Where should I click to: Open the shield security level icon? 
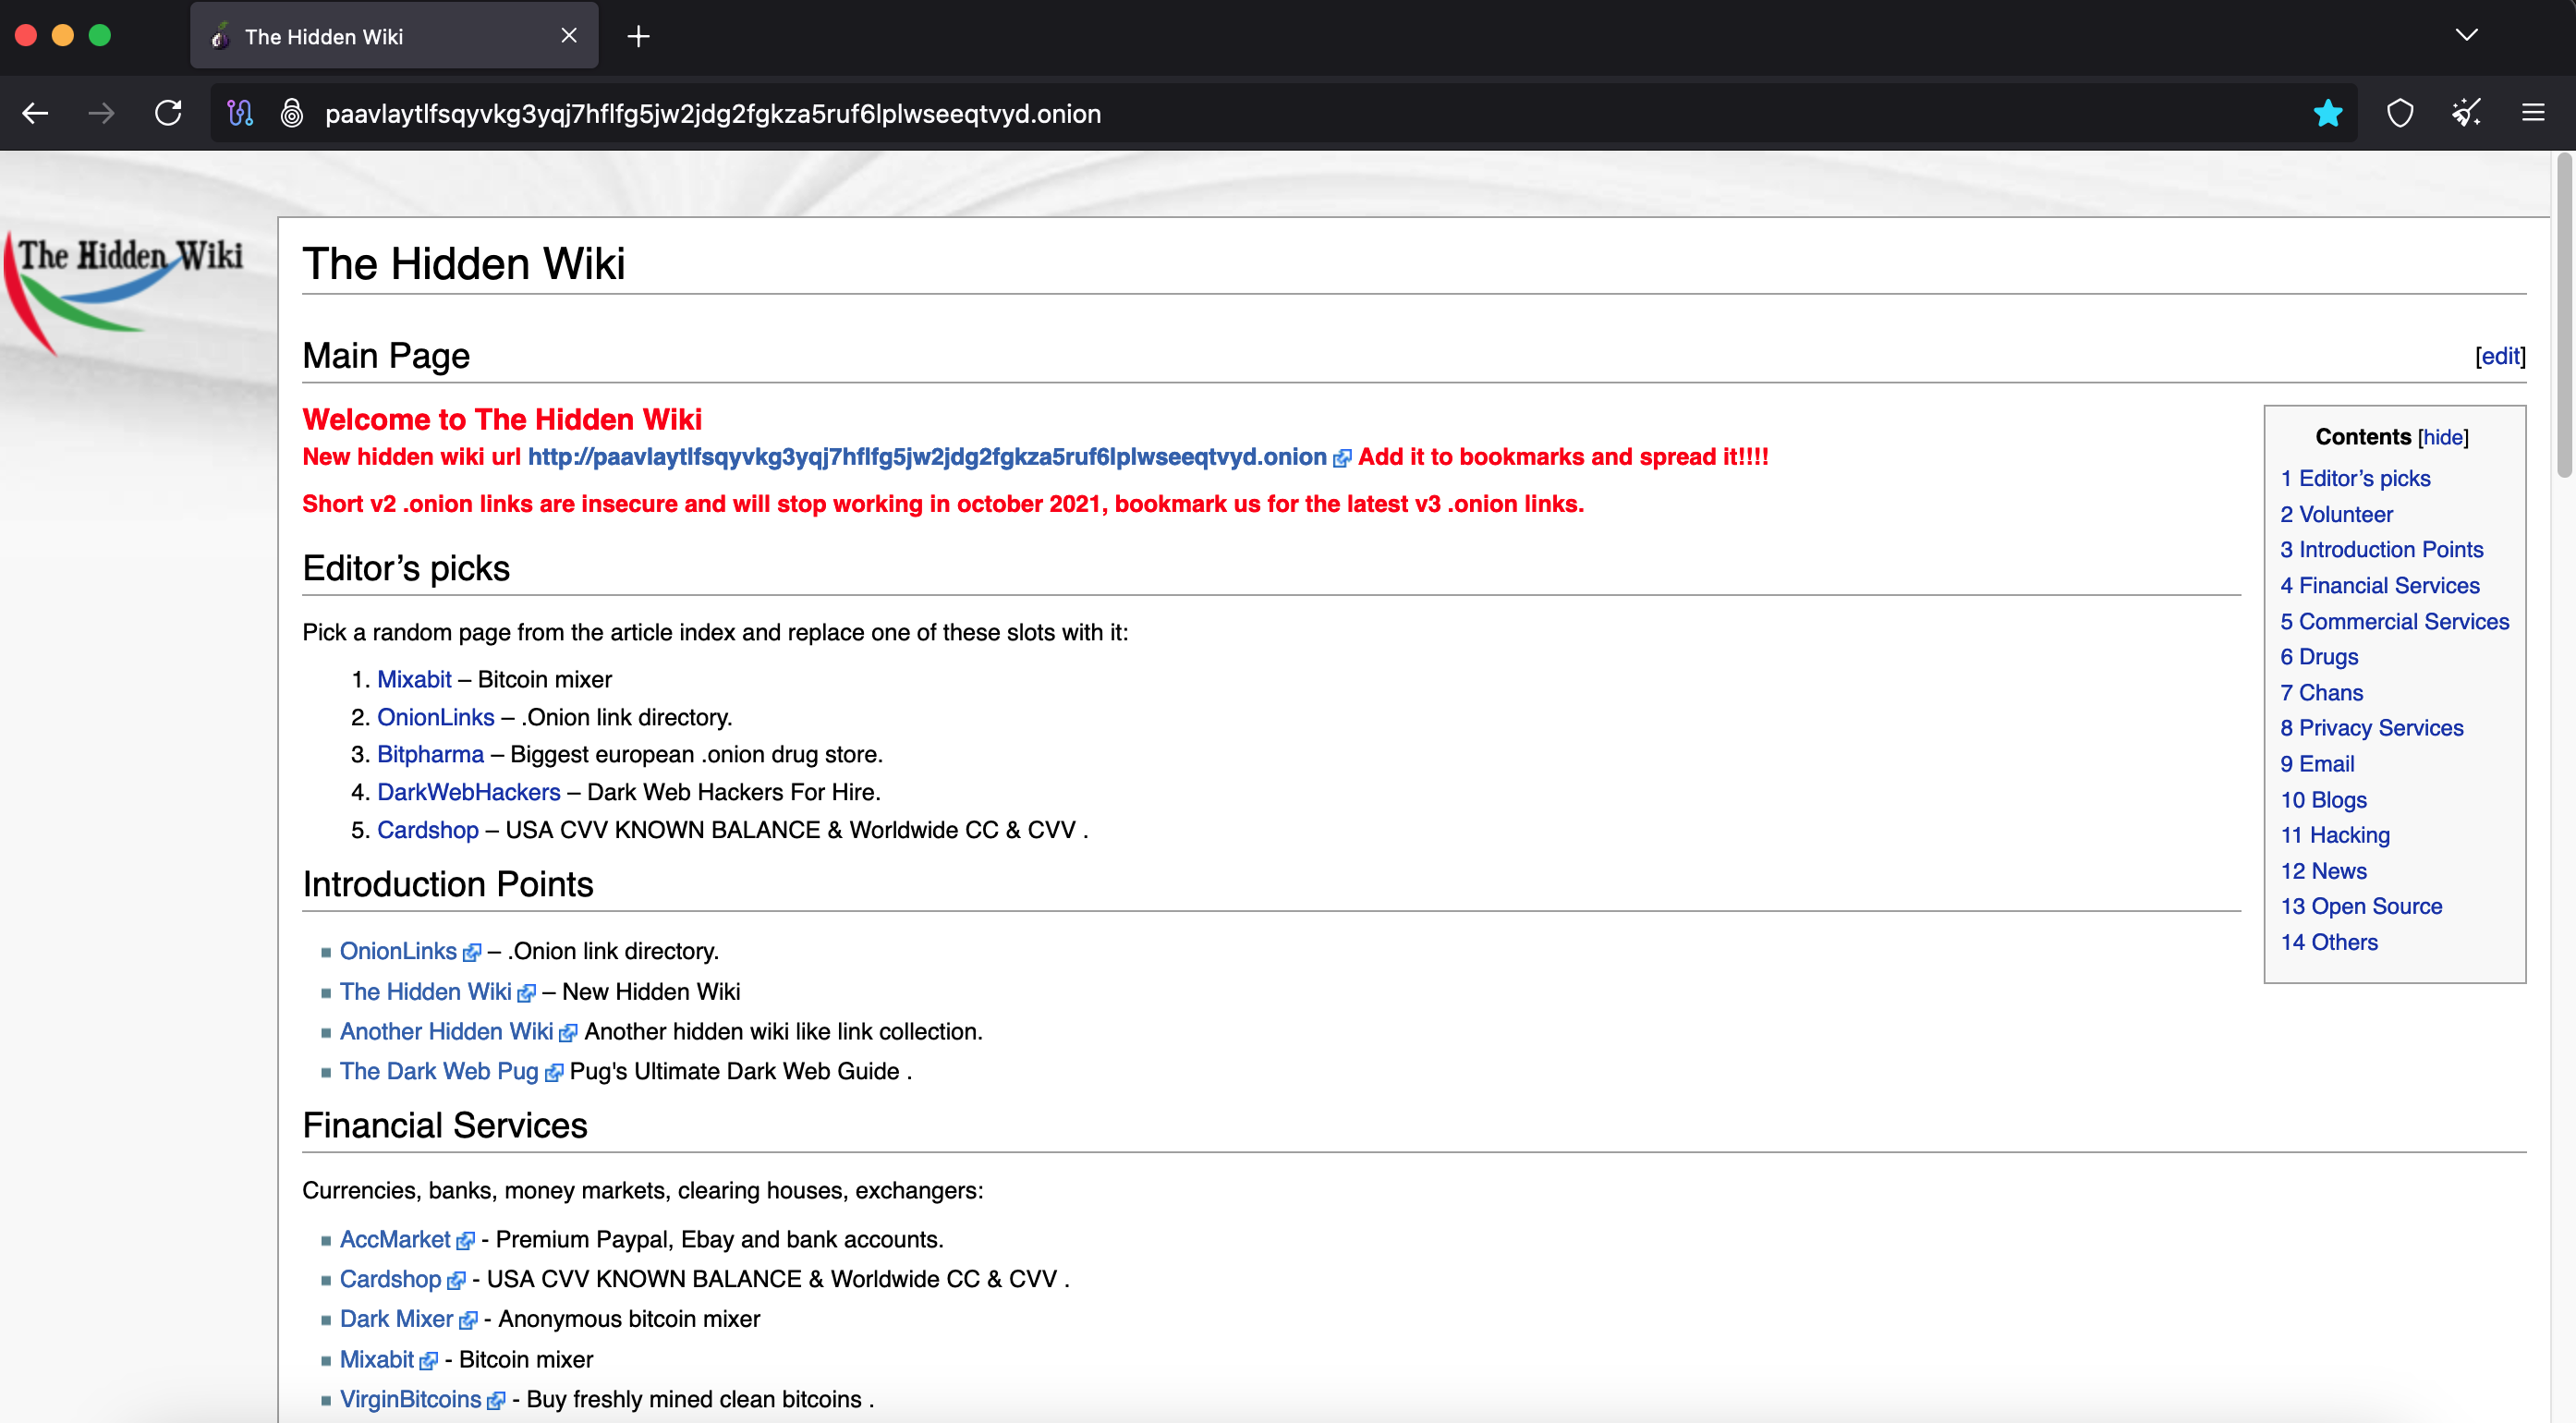pyautogui.click(x=2400, y=113)
